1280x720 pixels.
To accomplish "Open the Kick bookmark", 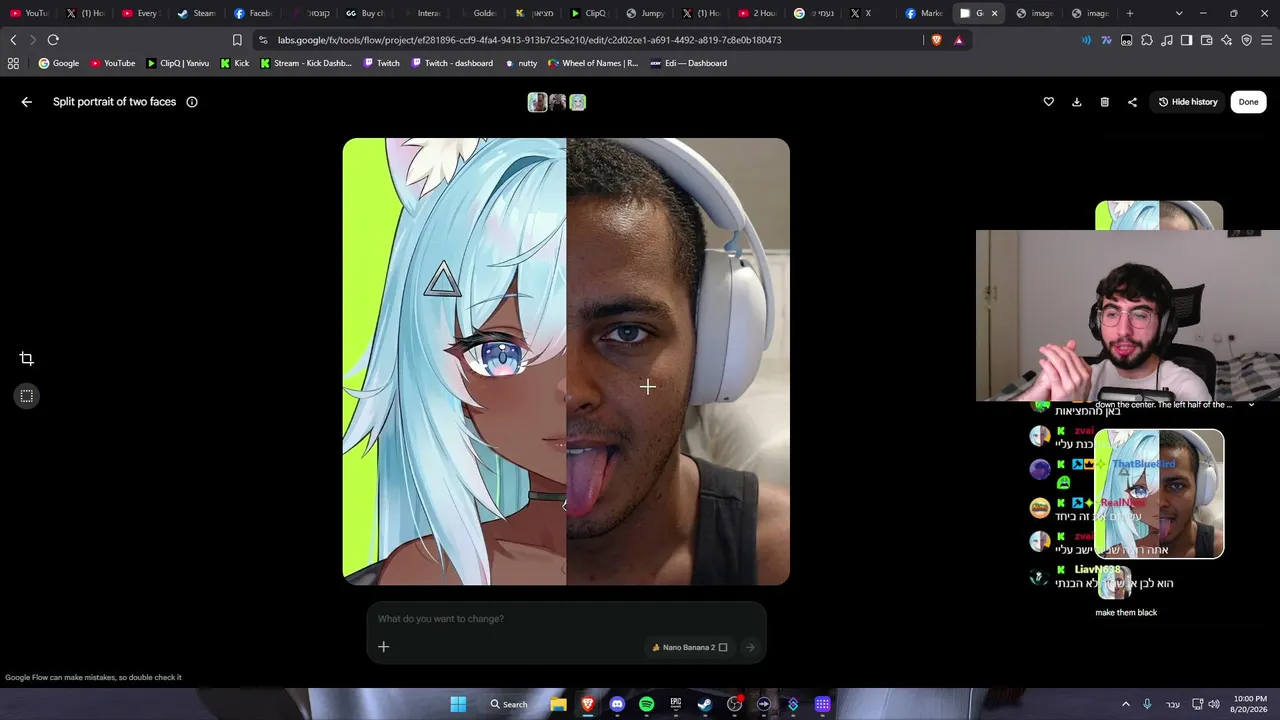I will point(235,63).
